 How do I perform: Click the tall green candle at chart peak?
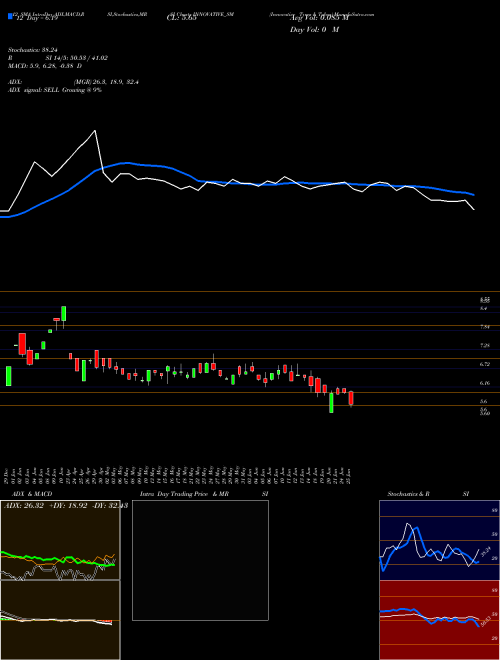click(x=64, y=314)
